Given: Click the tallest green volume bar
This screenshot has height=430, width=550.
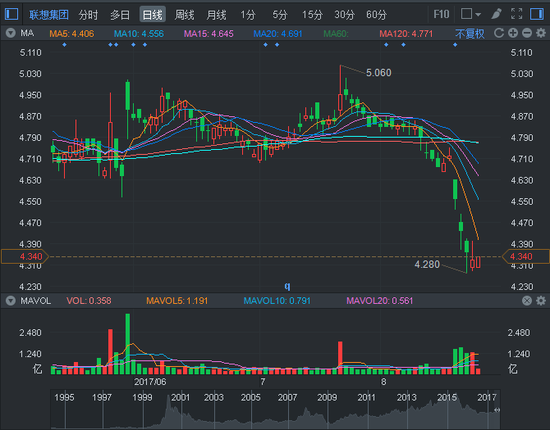Looking at the screenshot, I should click(x=128, y=344).
